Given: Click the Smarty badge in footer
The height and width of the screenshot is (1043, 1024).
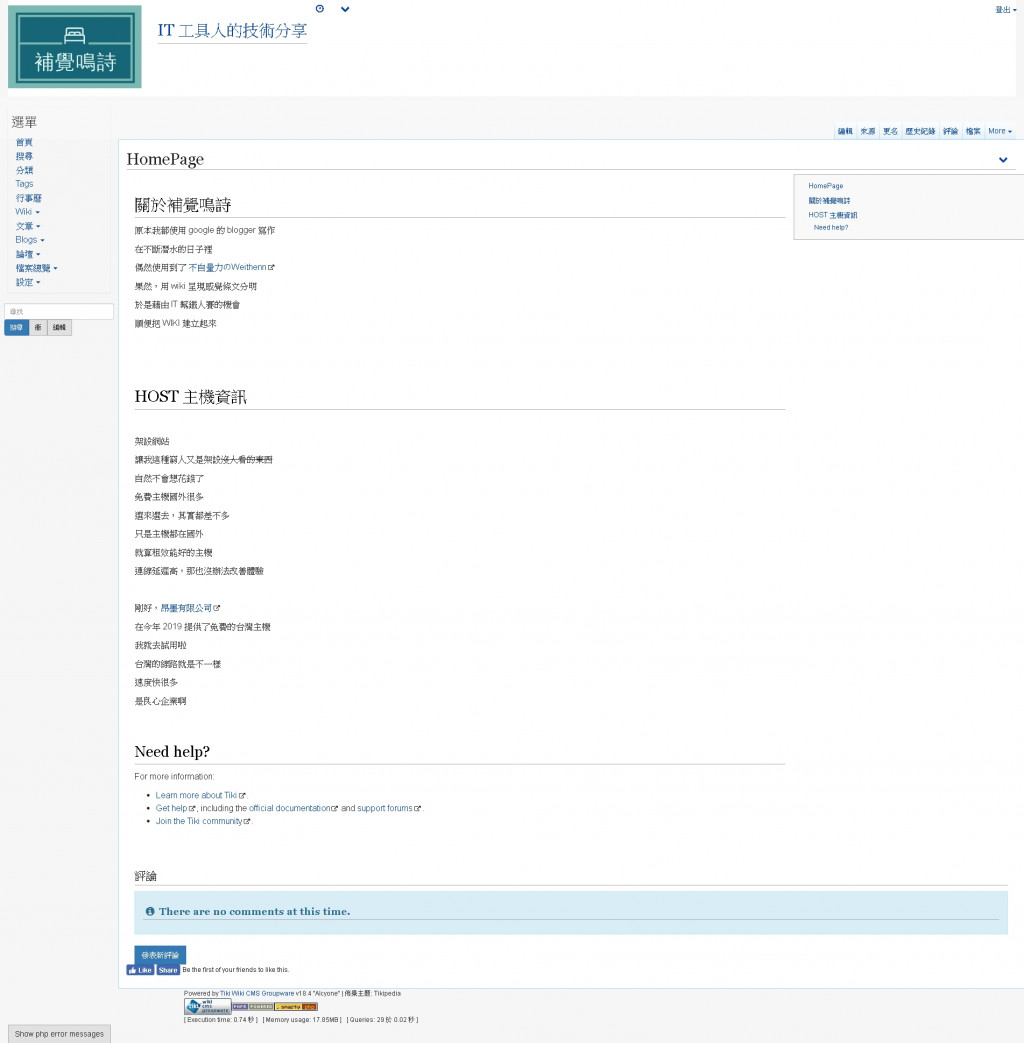Looking at the screenshot, I should click(x=296, y=1007).
